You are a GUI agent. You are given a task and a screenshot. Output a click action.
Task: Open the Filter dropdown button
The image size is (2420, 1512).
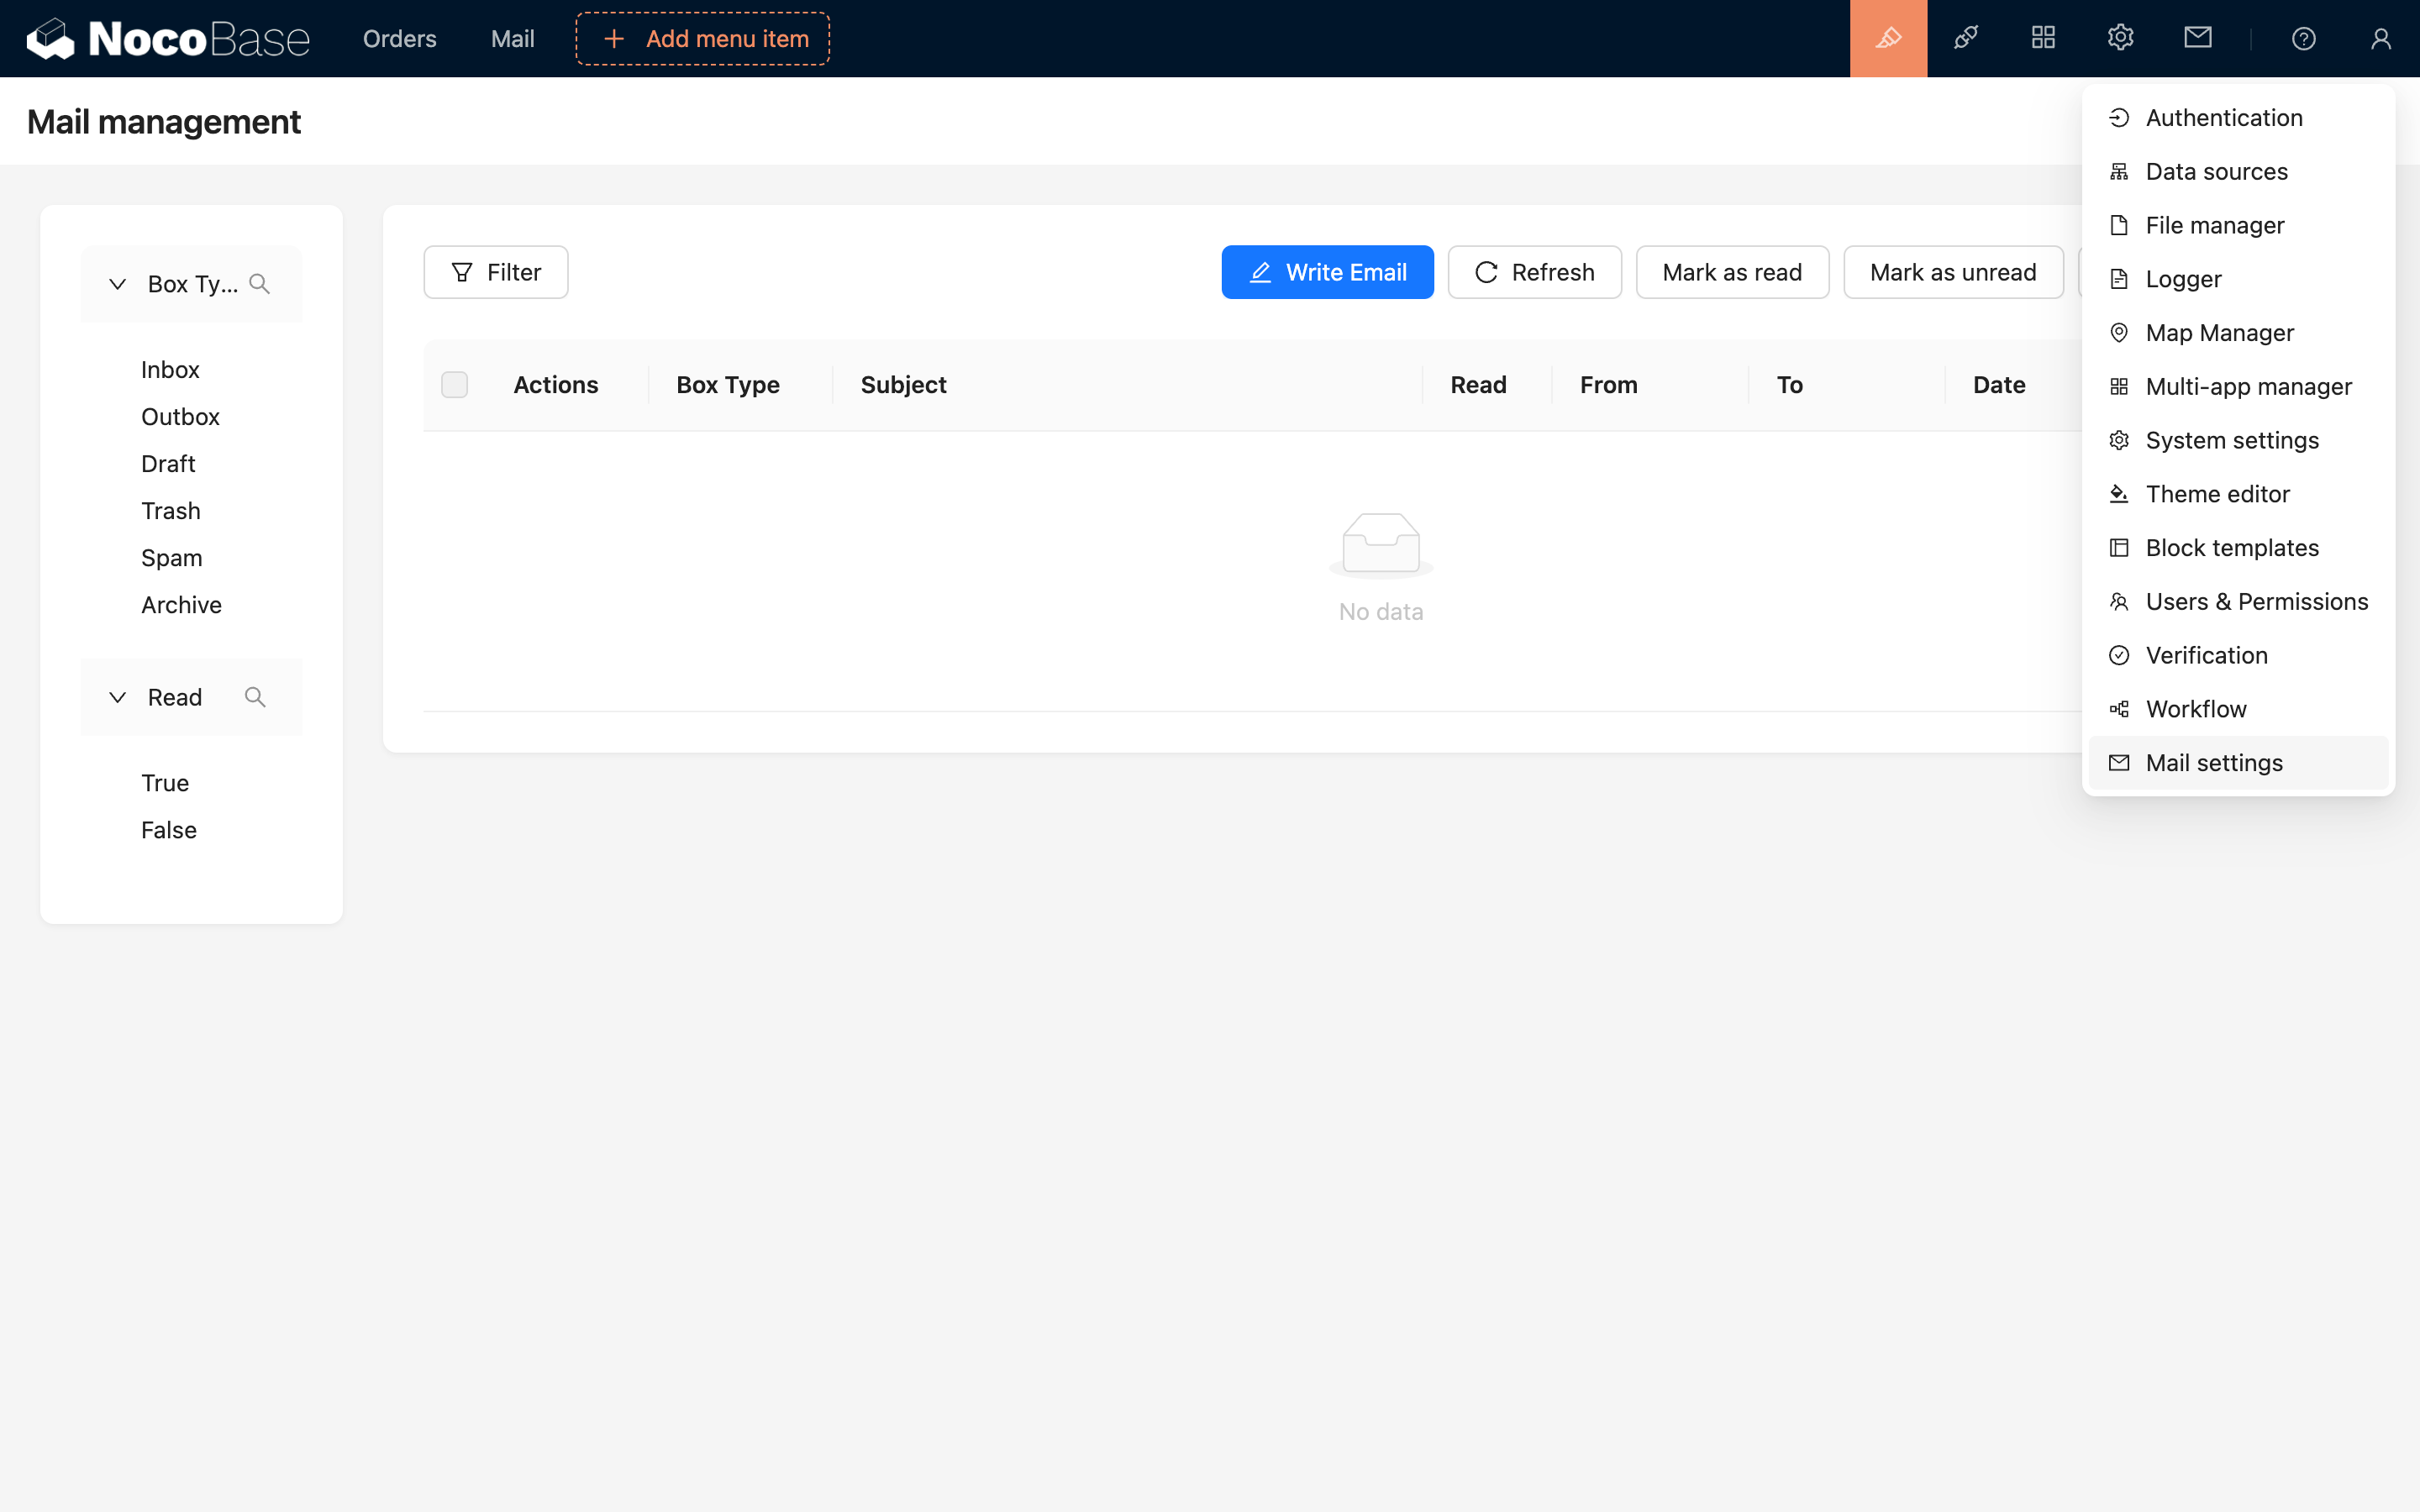pyautogui.click(x=495, y=272)
